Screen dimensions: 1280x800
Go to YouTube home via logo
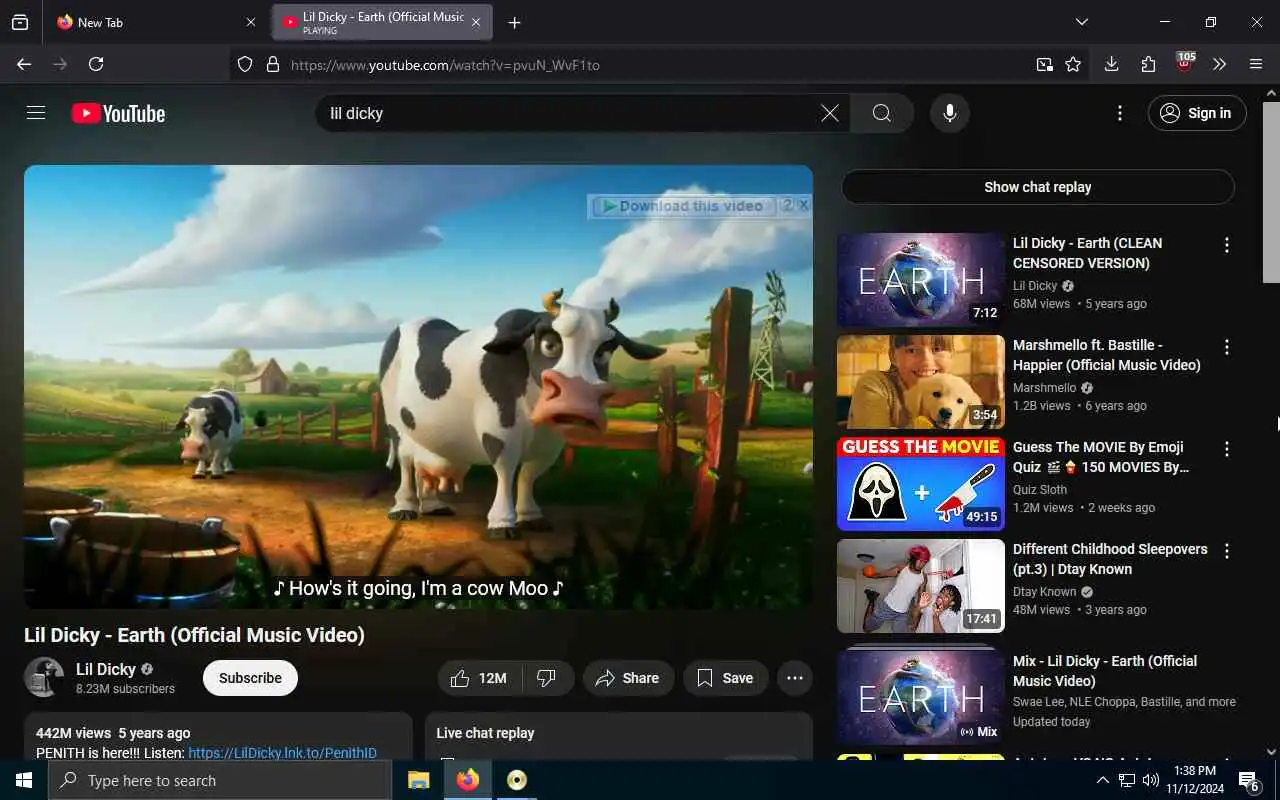(x=118, y=113)
